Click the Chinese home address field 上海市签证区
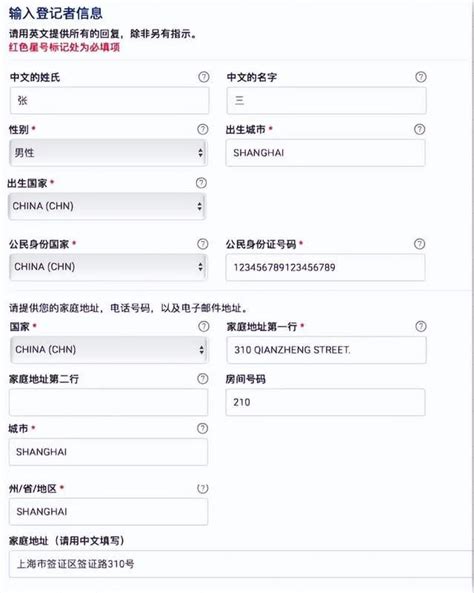474x593 pixels. tap(241, 564)
